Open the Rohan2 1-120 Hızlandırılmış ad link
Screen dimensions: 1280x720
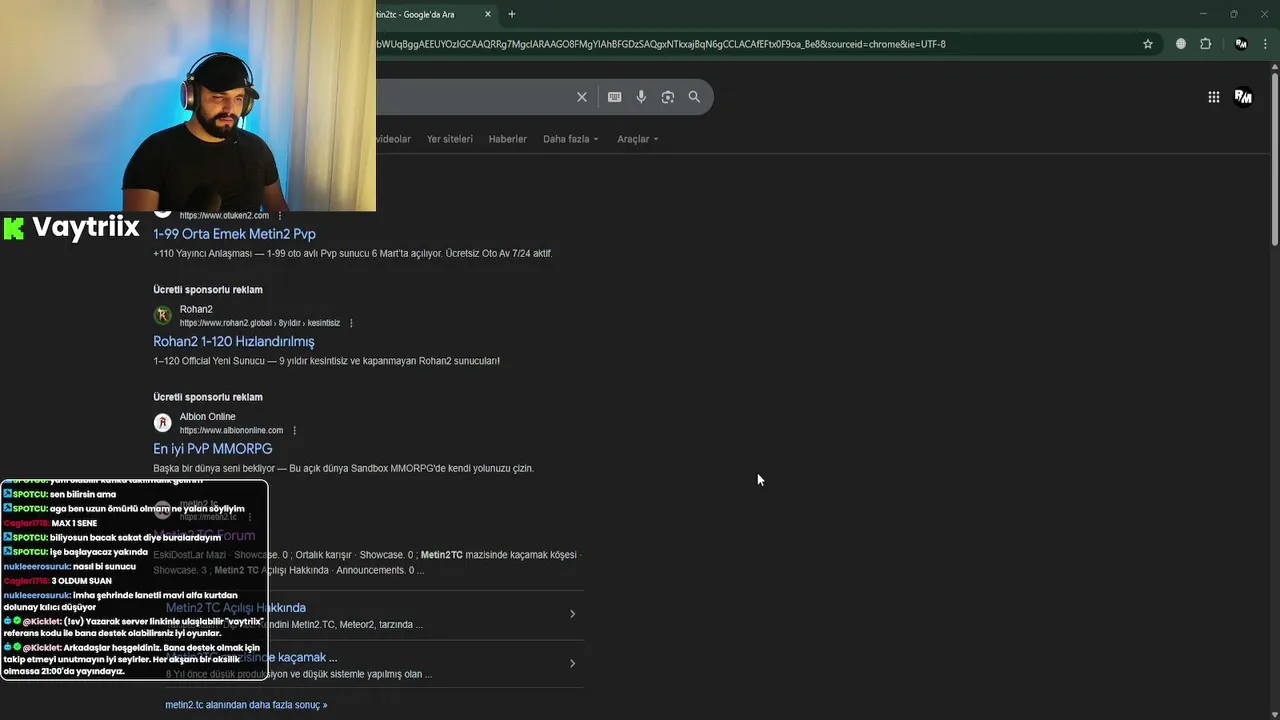click(x=233, y=341)
